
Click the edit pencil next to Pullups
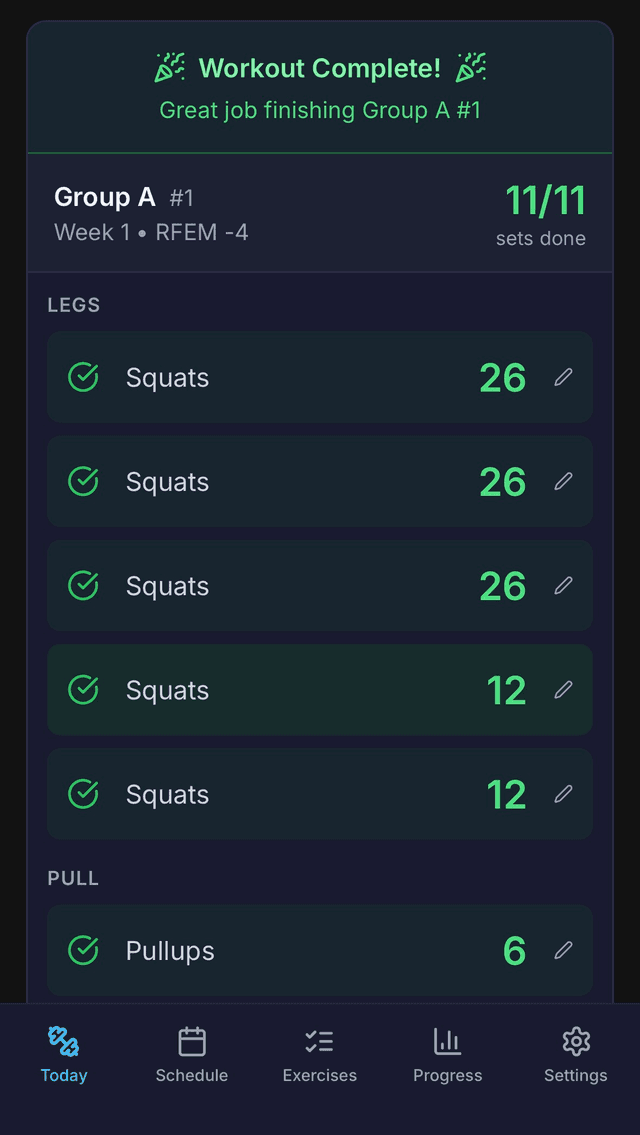click(x=563, y=950)
